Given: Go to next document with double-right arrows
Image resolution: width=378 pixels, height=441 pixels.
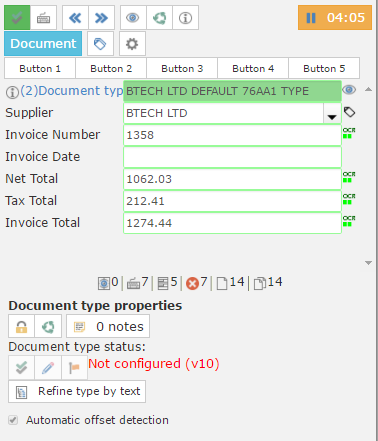Looking at the screenshot, I should tap(102, 18).
